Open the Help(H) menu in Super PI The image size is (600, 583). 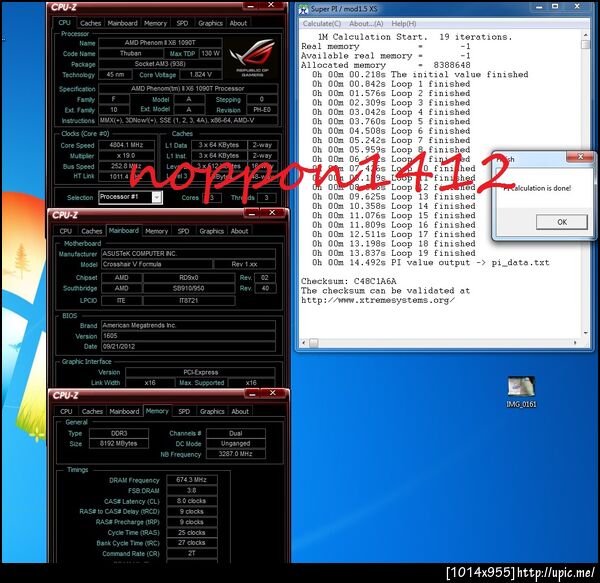pos(404,24)
